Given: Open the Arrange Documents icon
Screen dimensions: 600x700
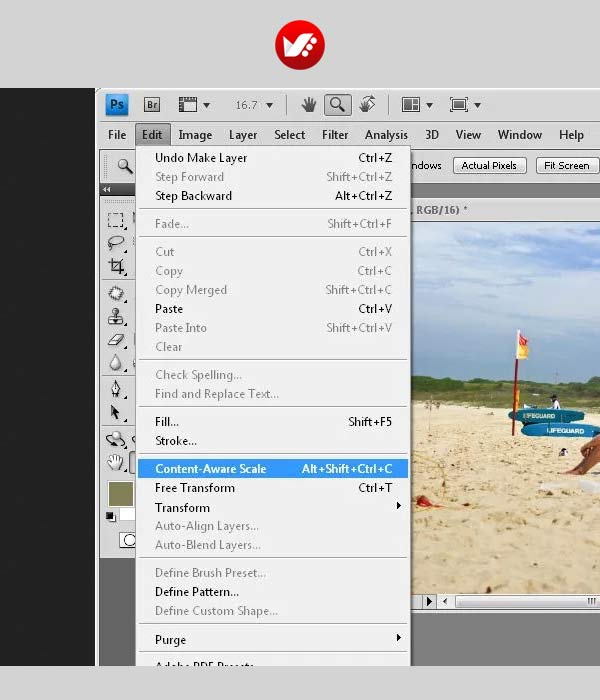Looking at the screenshot, I should [411, 105].
